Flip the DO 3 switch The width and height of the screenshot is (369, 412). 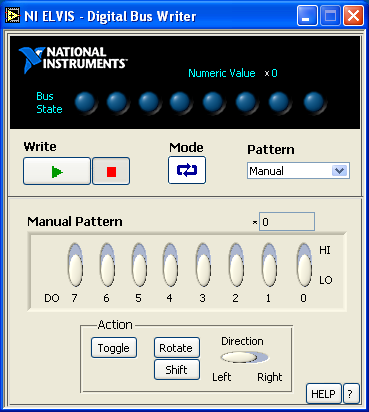pos(203,265)
